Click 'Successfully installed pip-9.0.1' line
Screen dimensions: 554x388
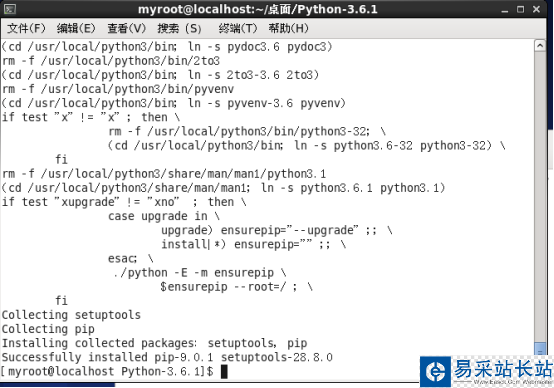click(167, 357)
